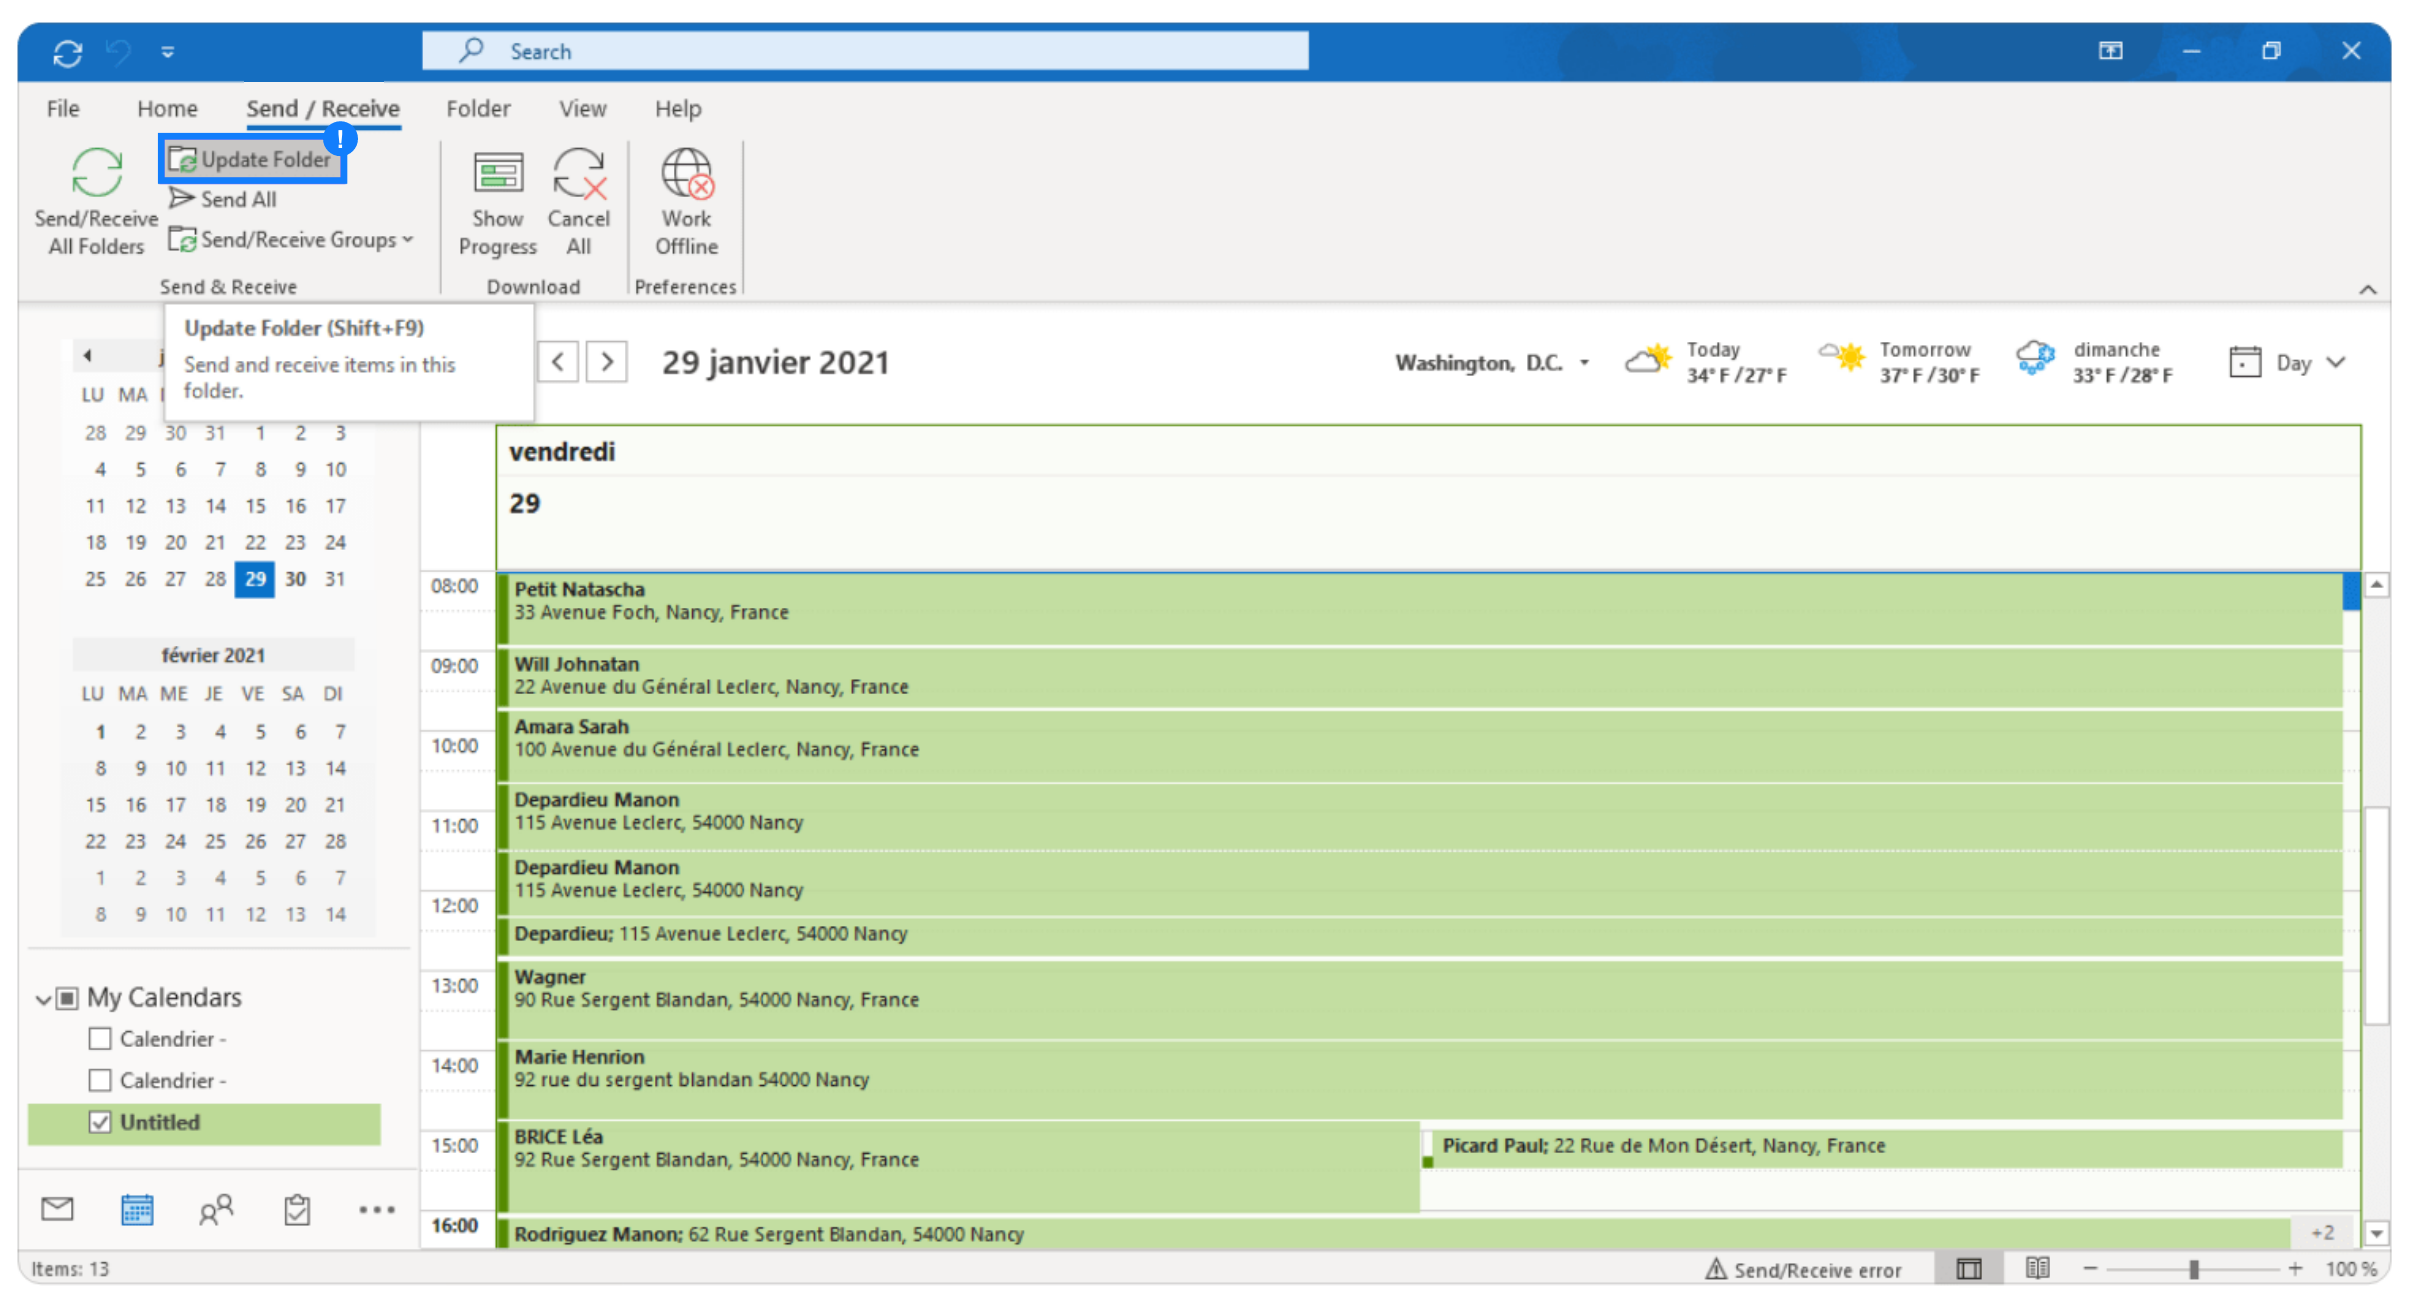The image size is (2409, 1305).
Task: Open the BRICE Léa appointment
Action: (958, 1166)
